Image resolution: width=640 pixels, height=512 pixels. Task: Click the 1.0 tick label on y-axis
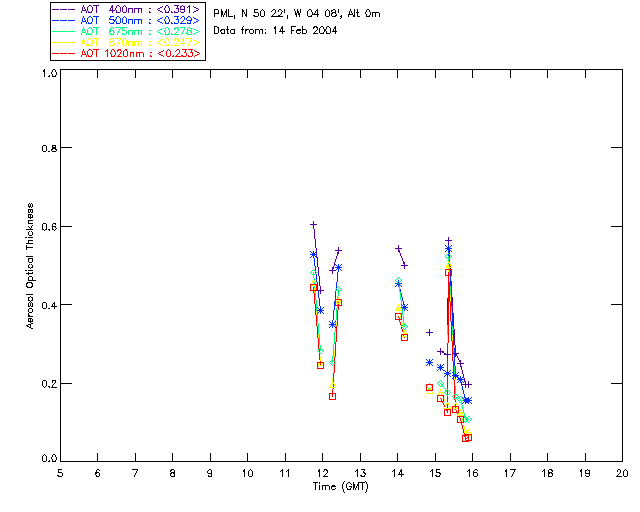(x=48, y=74)
